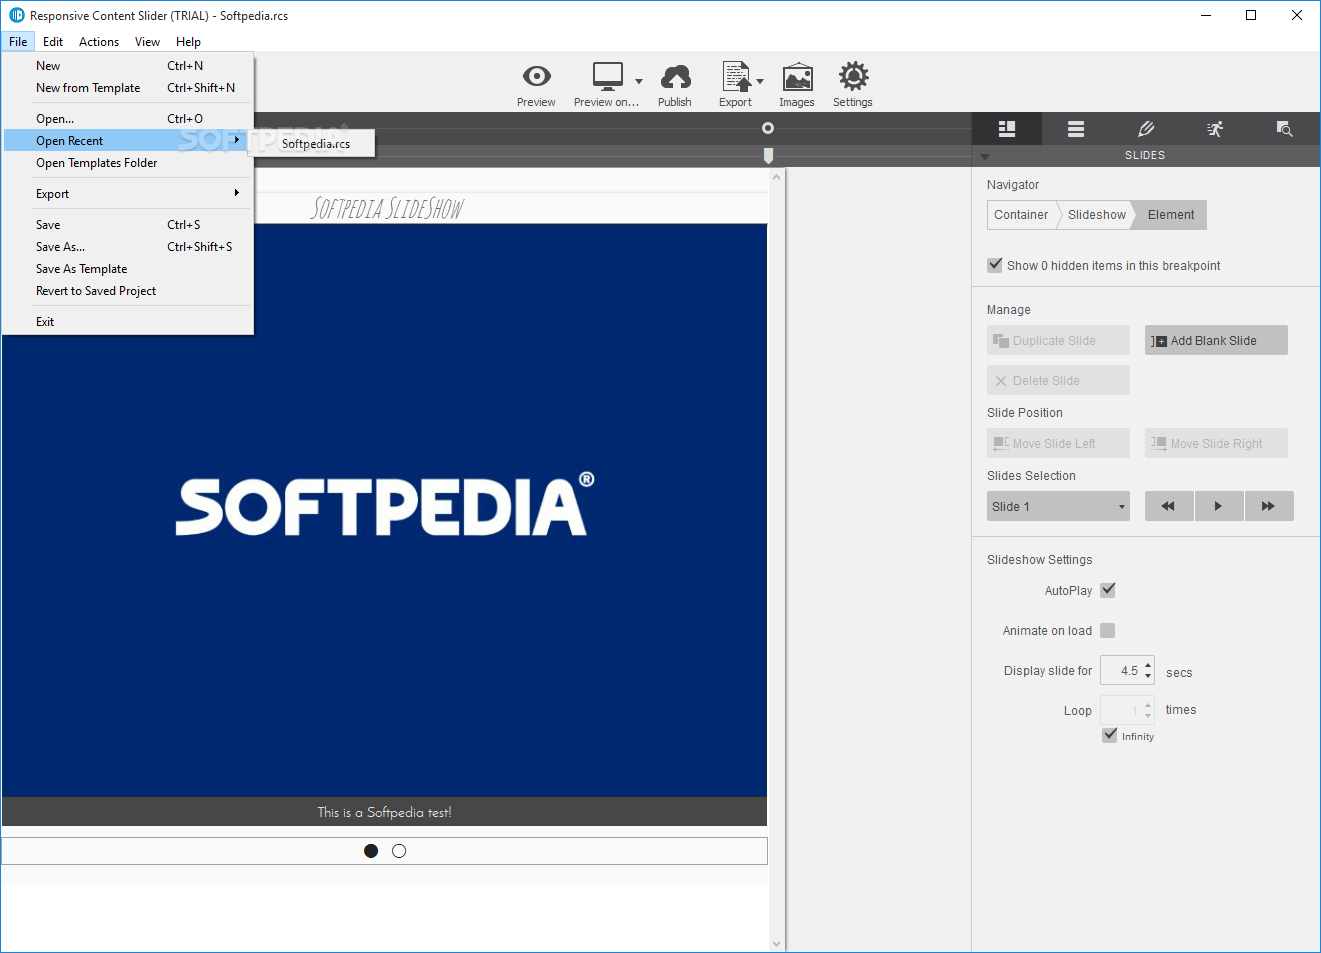The width and height of the screenshot is (1321, 953).
Task: Click the application icon in title bar
Action: pyautogui.click(x=16, y=15)
